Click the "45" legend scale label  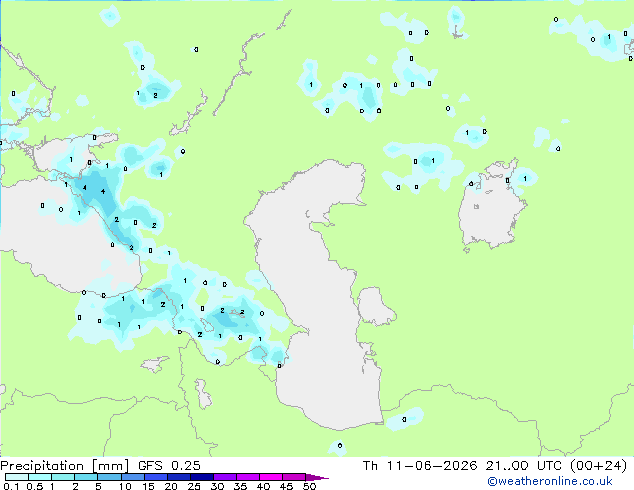click(x=287, y=486)
